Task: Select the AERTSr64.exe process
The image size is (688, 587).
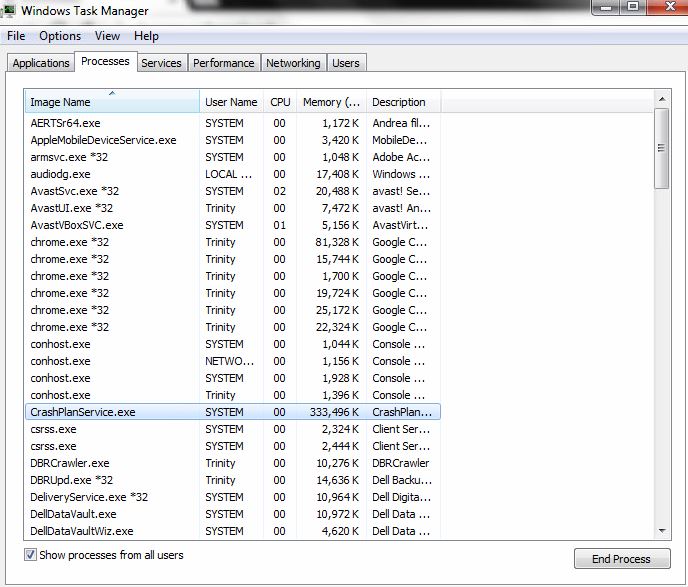Action: coord(233,123)
